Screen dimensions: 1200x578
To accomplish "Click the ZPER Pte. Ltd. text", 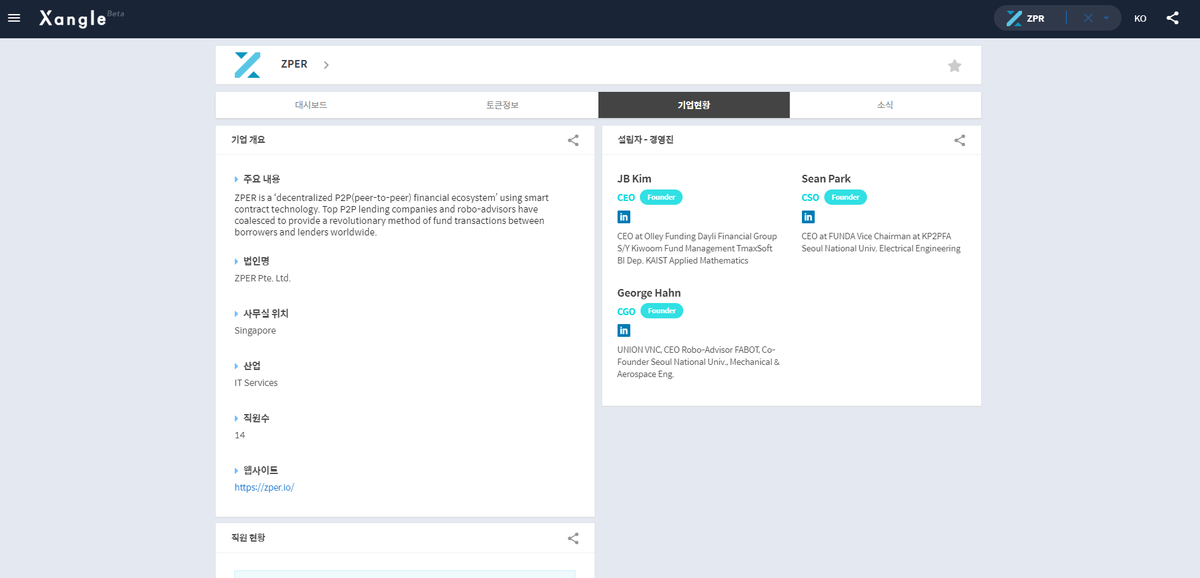I will [x=262, y=278].
